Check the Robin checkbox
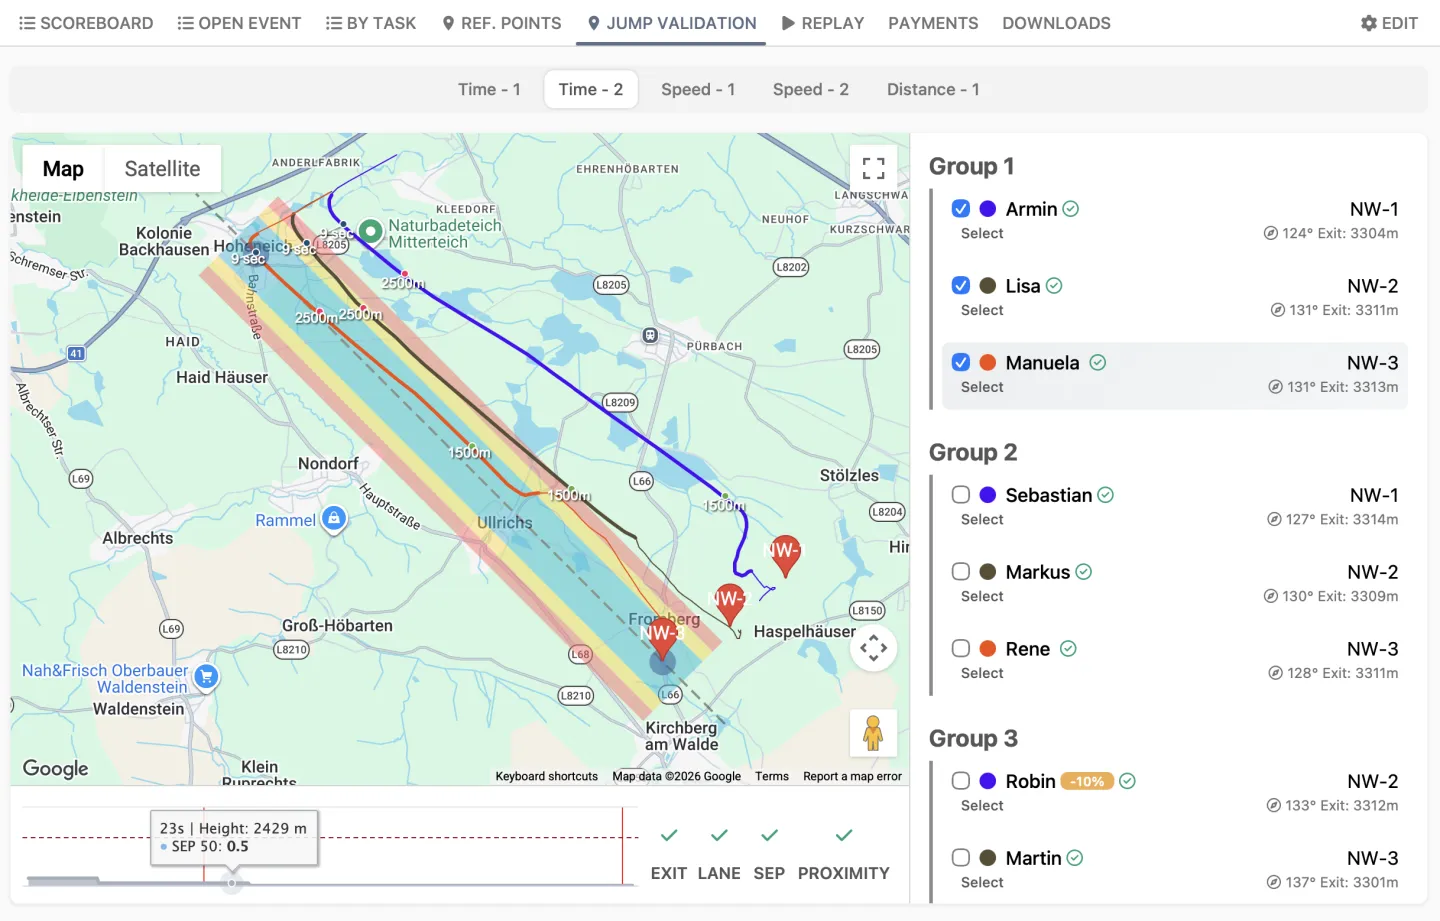 (x=961, y=780)
